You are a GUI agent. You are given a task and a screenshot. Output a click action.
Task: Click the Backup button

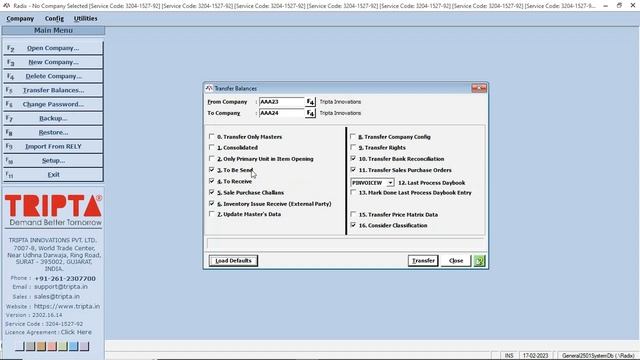pyautogui.click(x=53, y=118)
